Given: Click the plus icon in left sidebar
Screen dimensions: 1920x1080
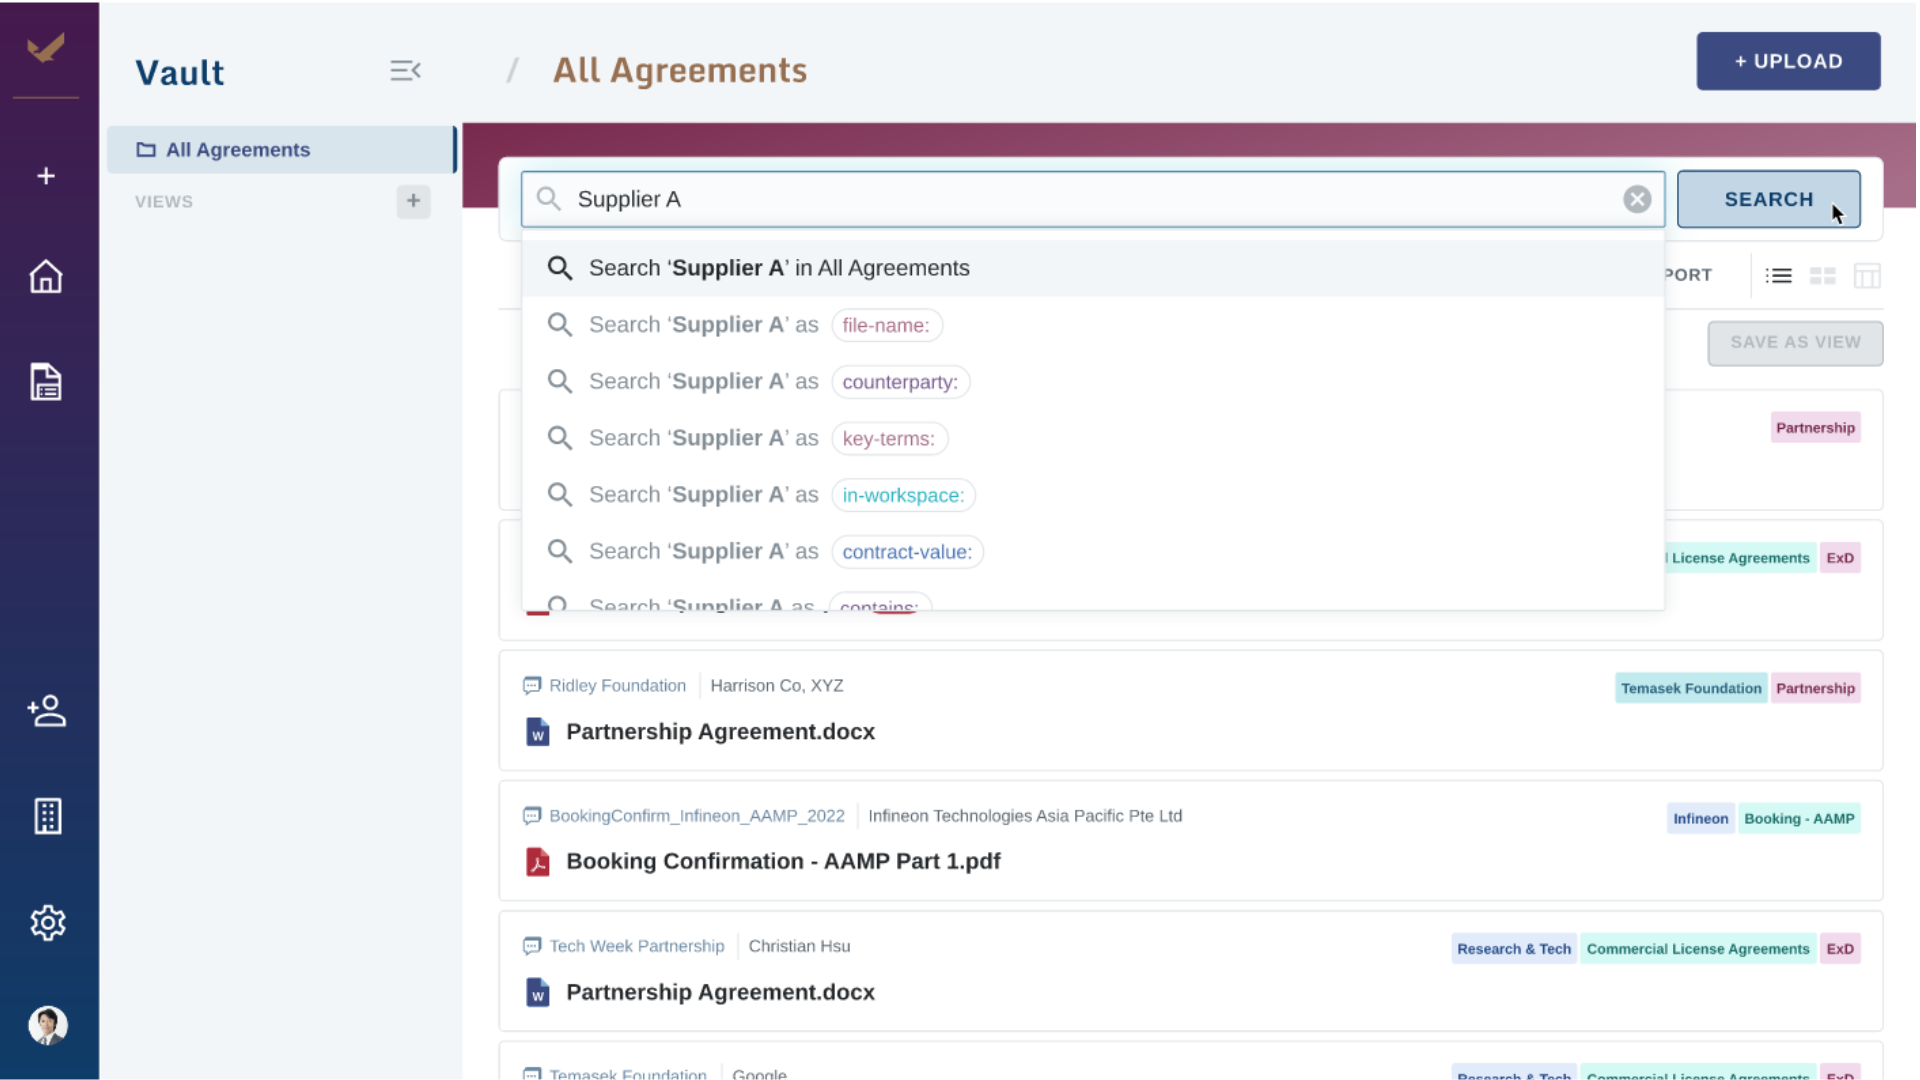Looking at the screenshot, I should click(46, 176).
